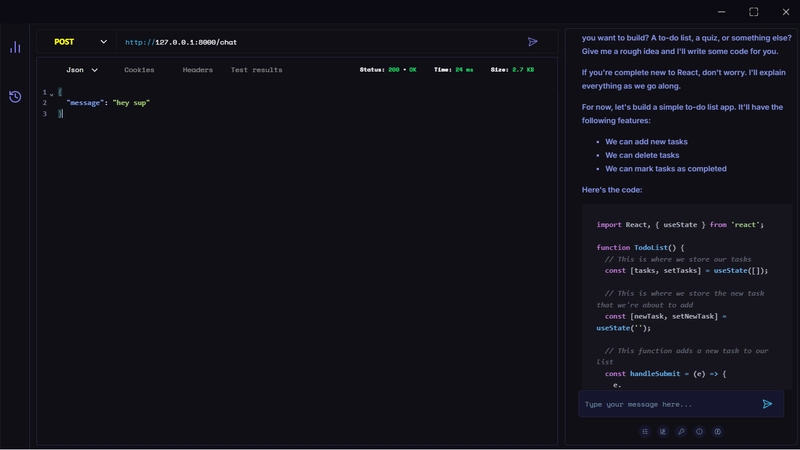
Task: Send the POST request with arrow icon
Action: pos(533,42)
